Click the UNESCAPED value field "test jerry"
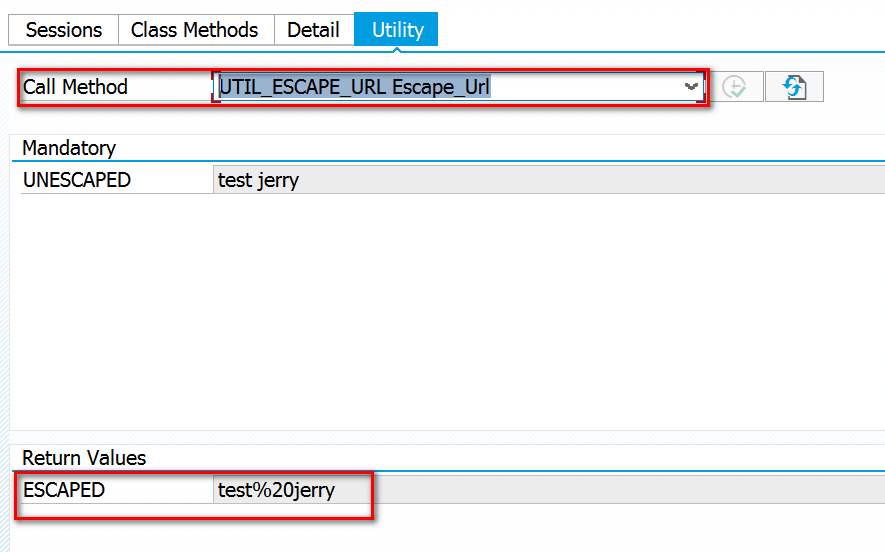This screenshot has height=552, width=885. pyautogui.click(x=258, y=180)
